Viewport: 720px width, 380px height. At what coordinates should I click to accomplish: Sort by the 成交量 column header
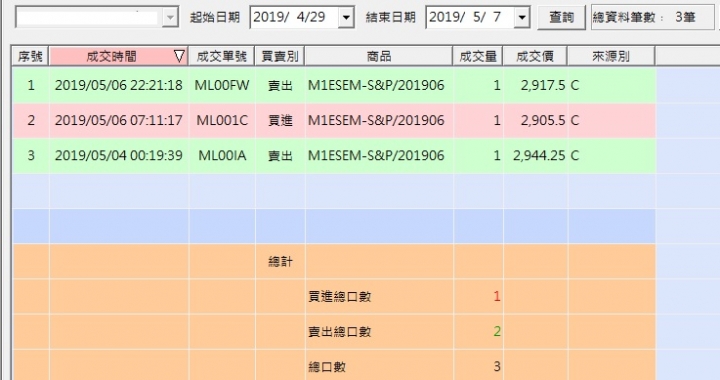[x=478, y=56]
